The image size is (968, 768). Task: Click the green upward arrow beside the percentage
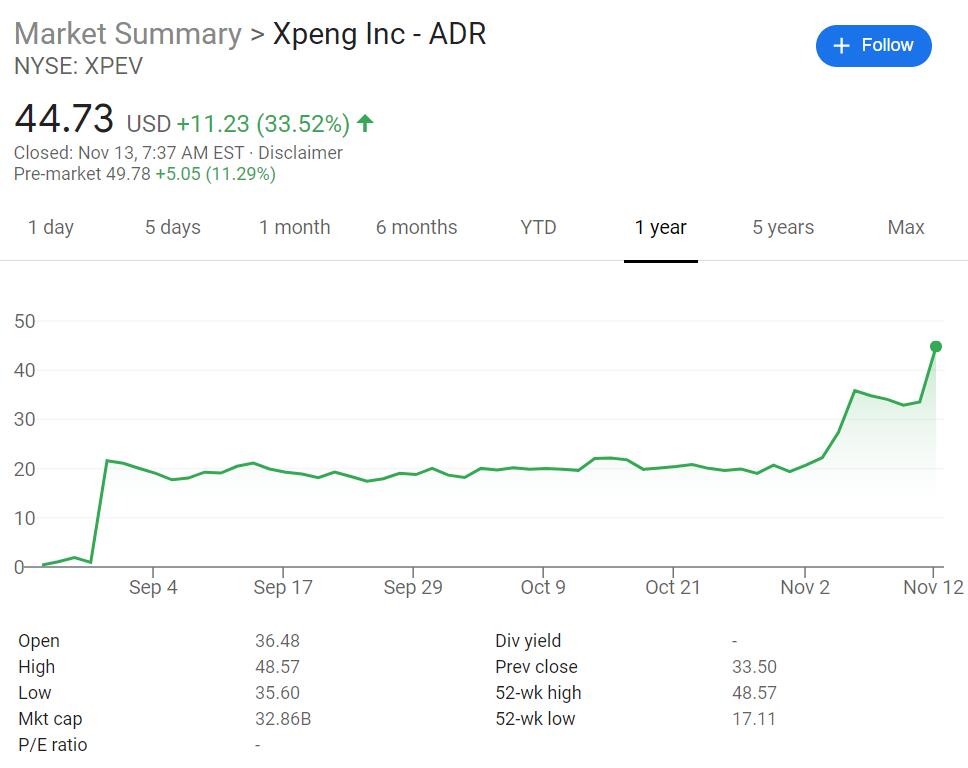[364, 122]
